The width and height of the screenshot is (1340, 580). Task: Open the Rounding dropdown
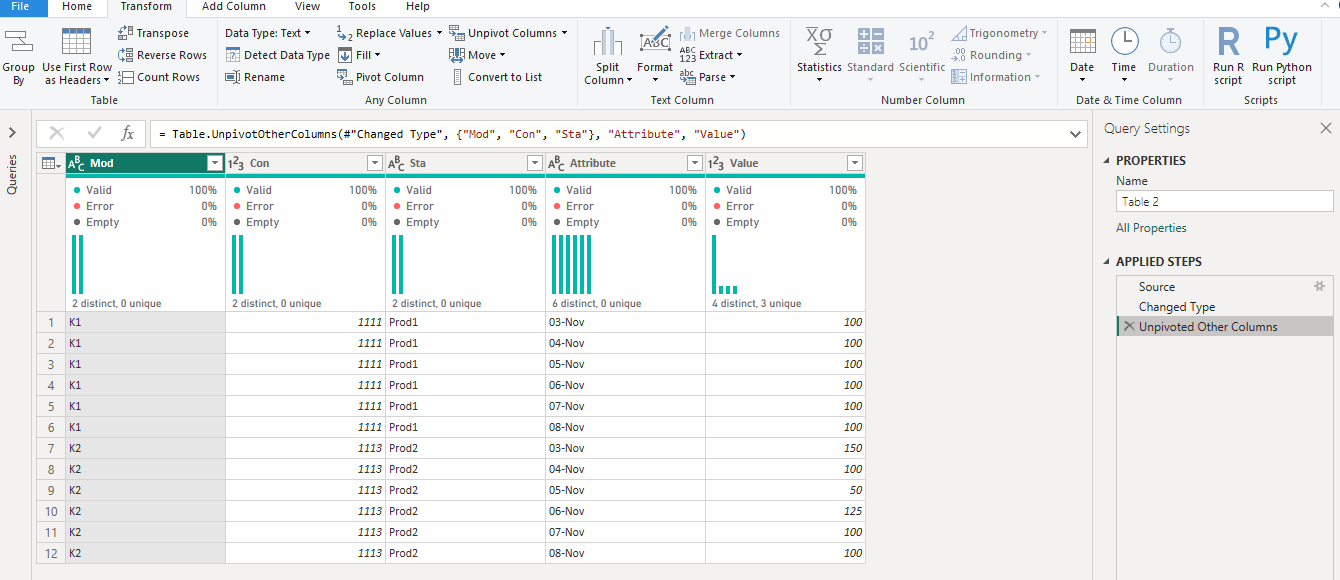pyautogui.click(x=994, y=55)
